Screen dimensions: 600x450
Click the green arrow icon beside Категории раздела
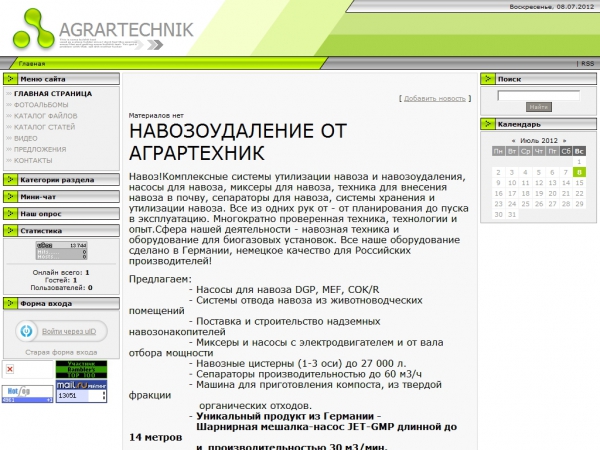[x=10, y=179]
